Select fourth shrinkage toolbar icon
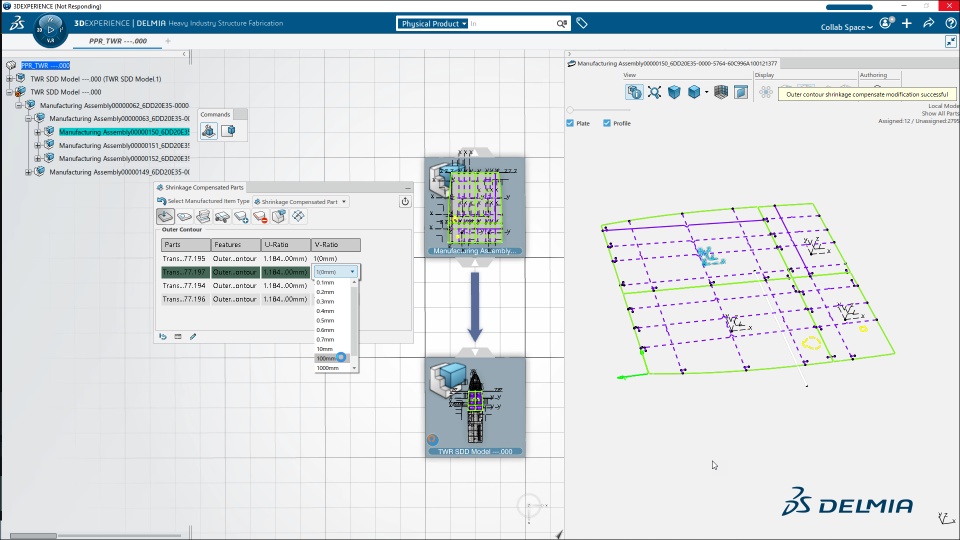The image size is (960, 540). pos(222,216)
